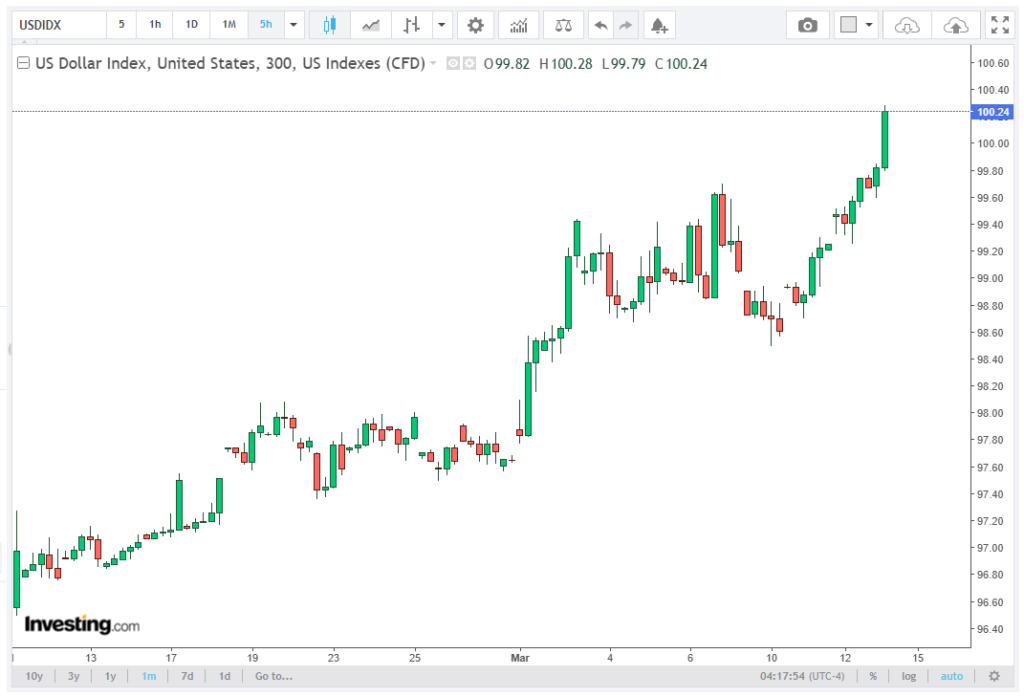This screenshot has height=697, width=1024.
Task: Click the compare symbols scale icon
Action: [x=565, y=25]
